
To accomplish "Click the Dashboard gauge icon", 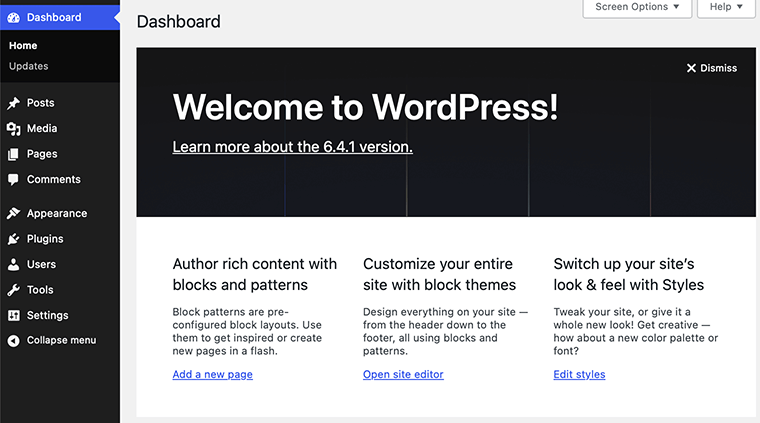I will tap(14, 17).
